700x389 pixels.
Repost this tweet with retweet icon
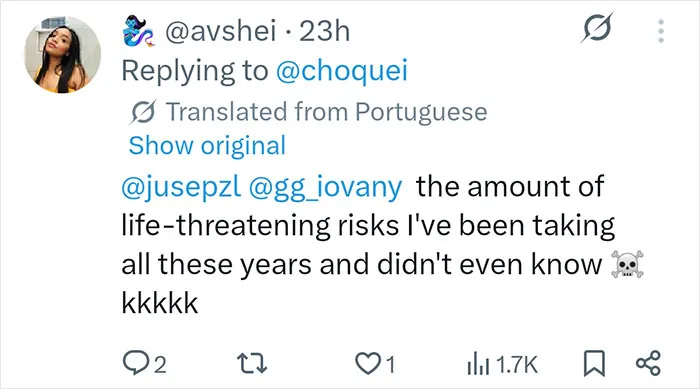(252, 363)
